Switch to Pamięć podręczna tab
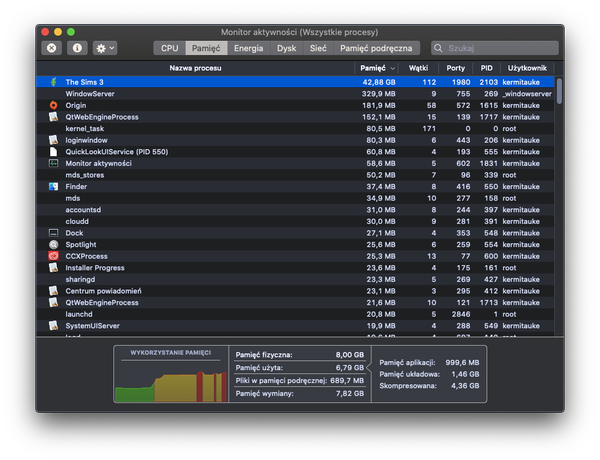The width and height of the screenshot is (600, 460). (377, 48)
